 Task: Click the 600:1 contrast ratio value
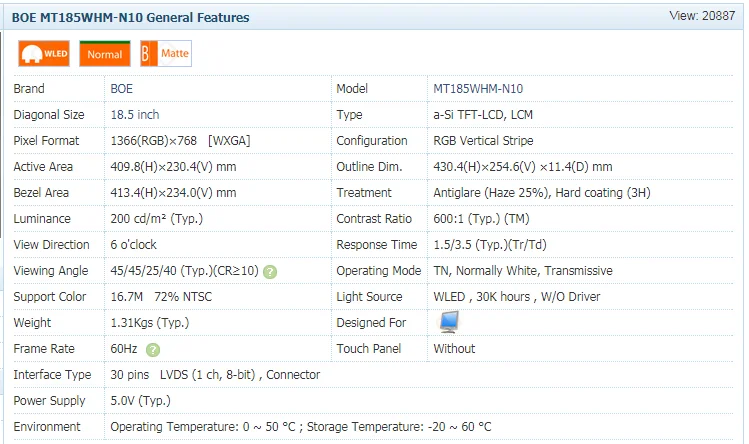[x=481, y=219]
